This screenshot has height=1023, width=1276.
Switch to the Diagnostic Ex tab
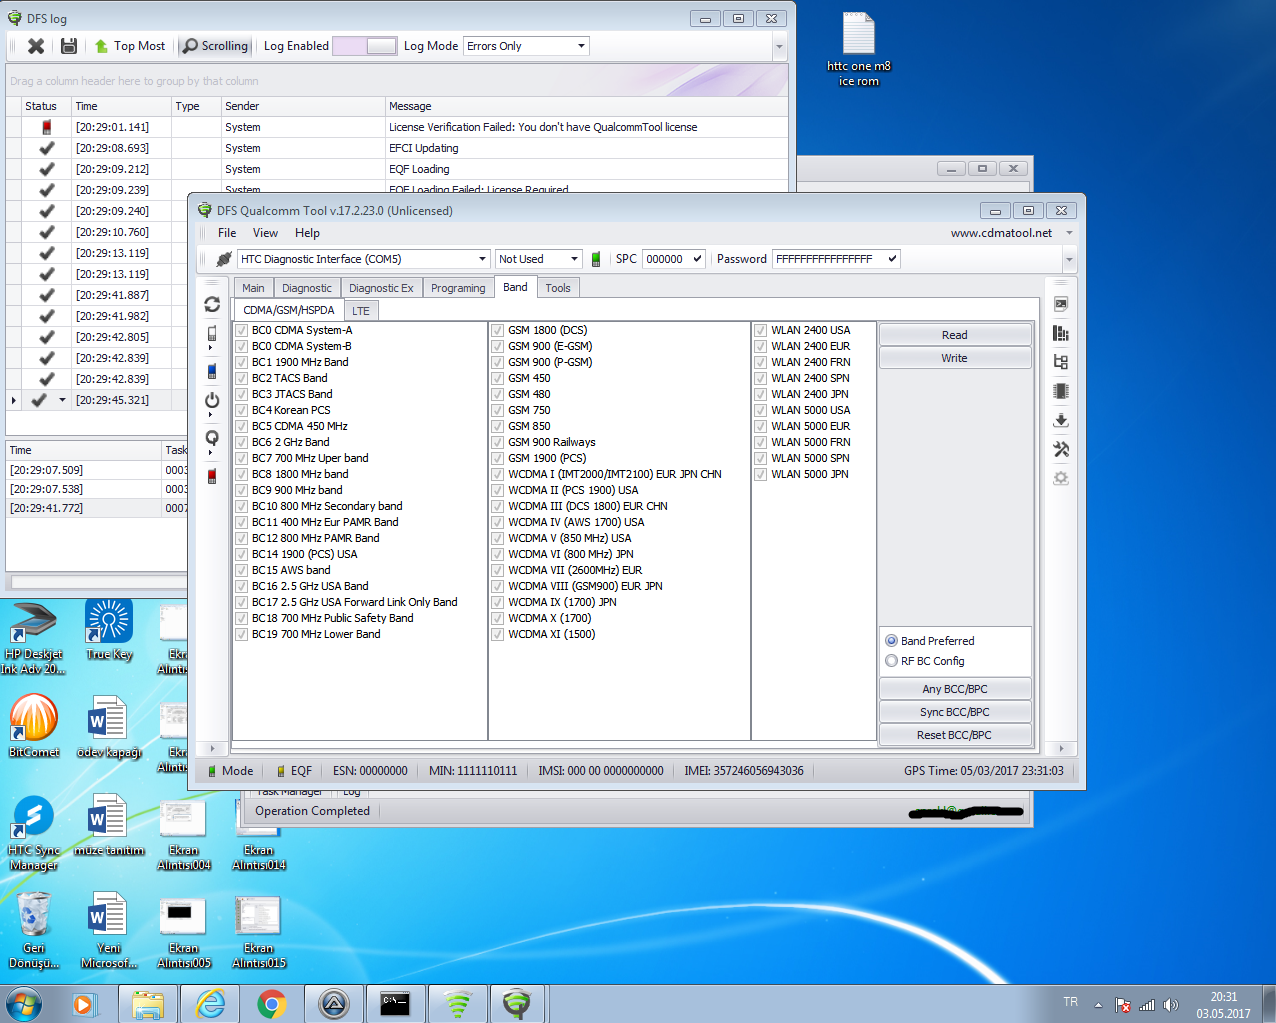(x=381, y=288)
